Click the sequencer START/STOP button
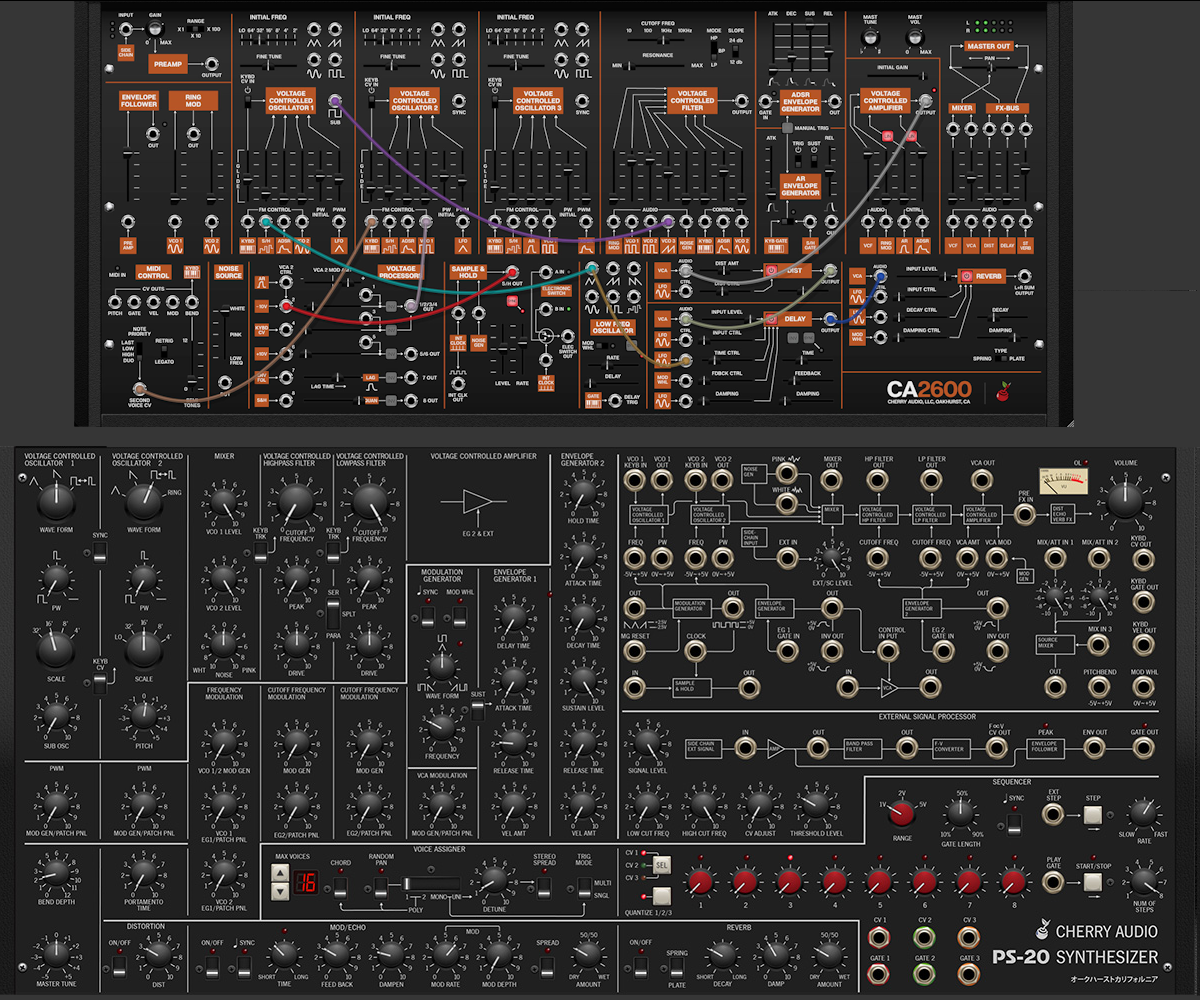Viewport: 1200px width, 1000px height. click(1094, 882)
